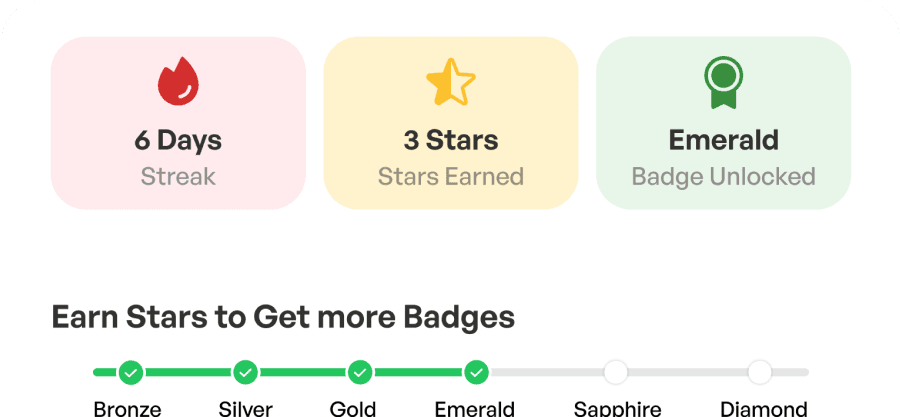Click the green emerald ribbon badge icon
900x417 pixels.
pos(723,82)
